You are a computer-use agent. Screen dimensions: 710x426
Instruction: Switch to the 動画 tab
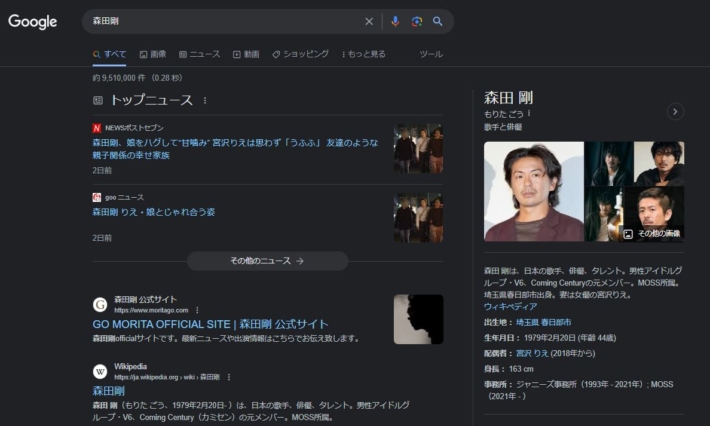246,54
